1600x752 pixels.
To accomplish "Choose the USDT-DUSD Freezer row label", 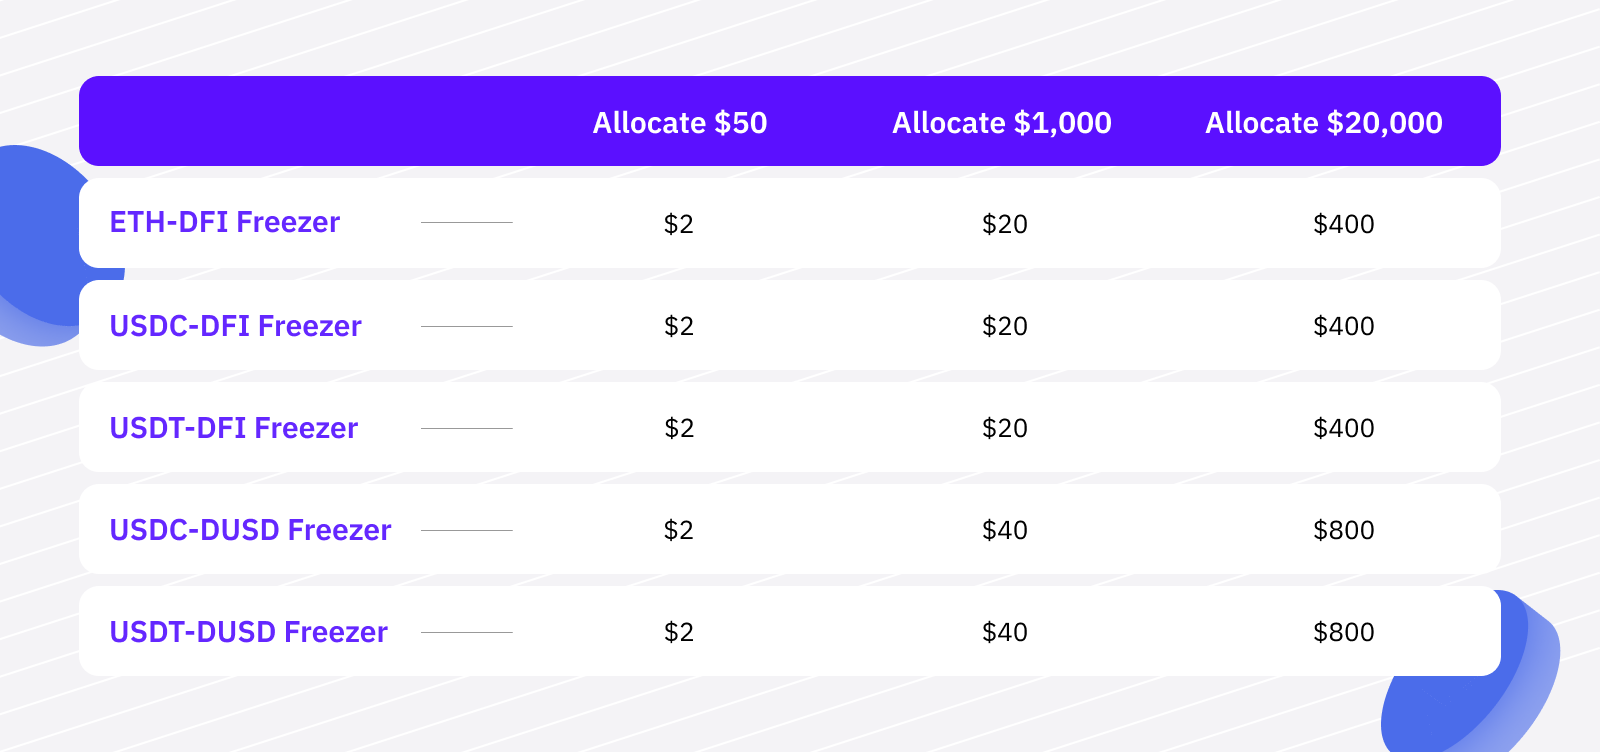I will [249, 632].
